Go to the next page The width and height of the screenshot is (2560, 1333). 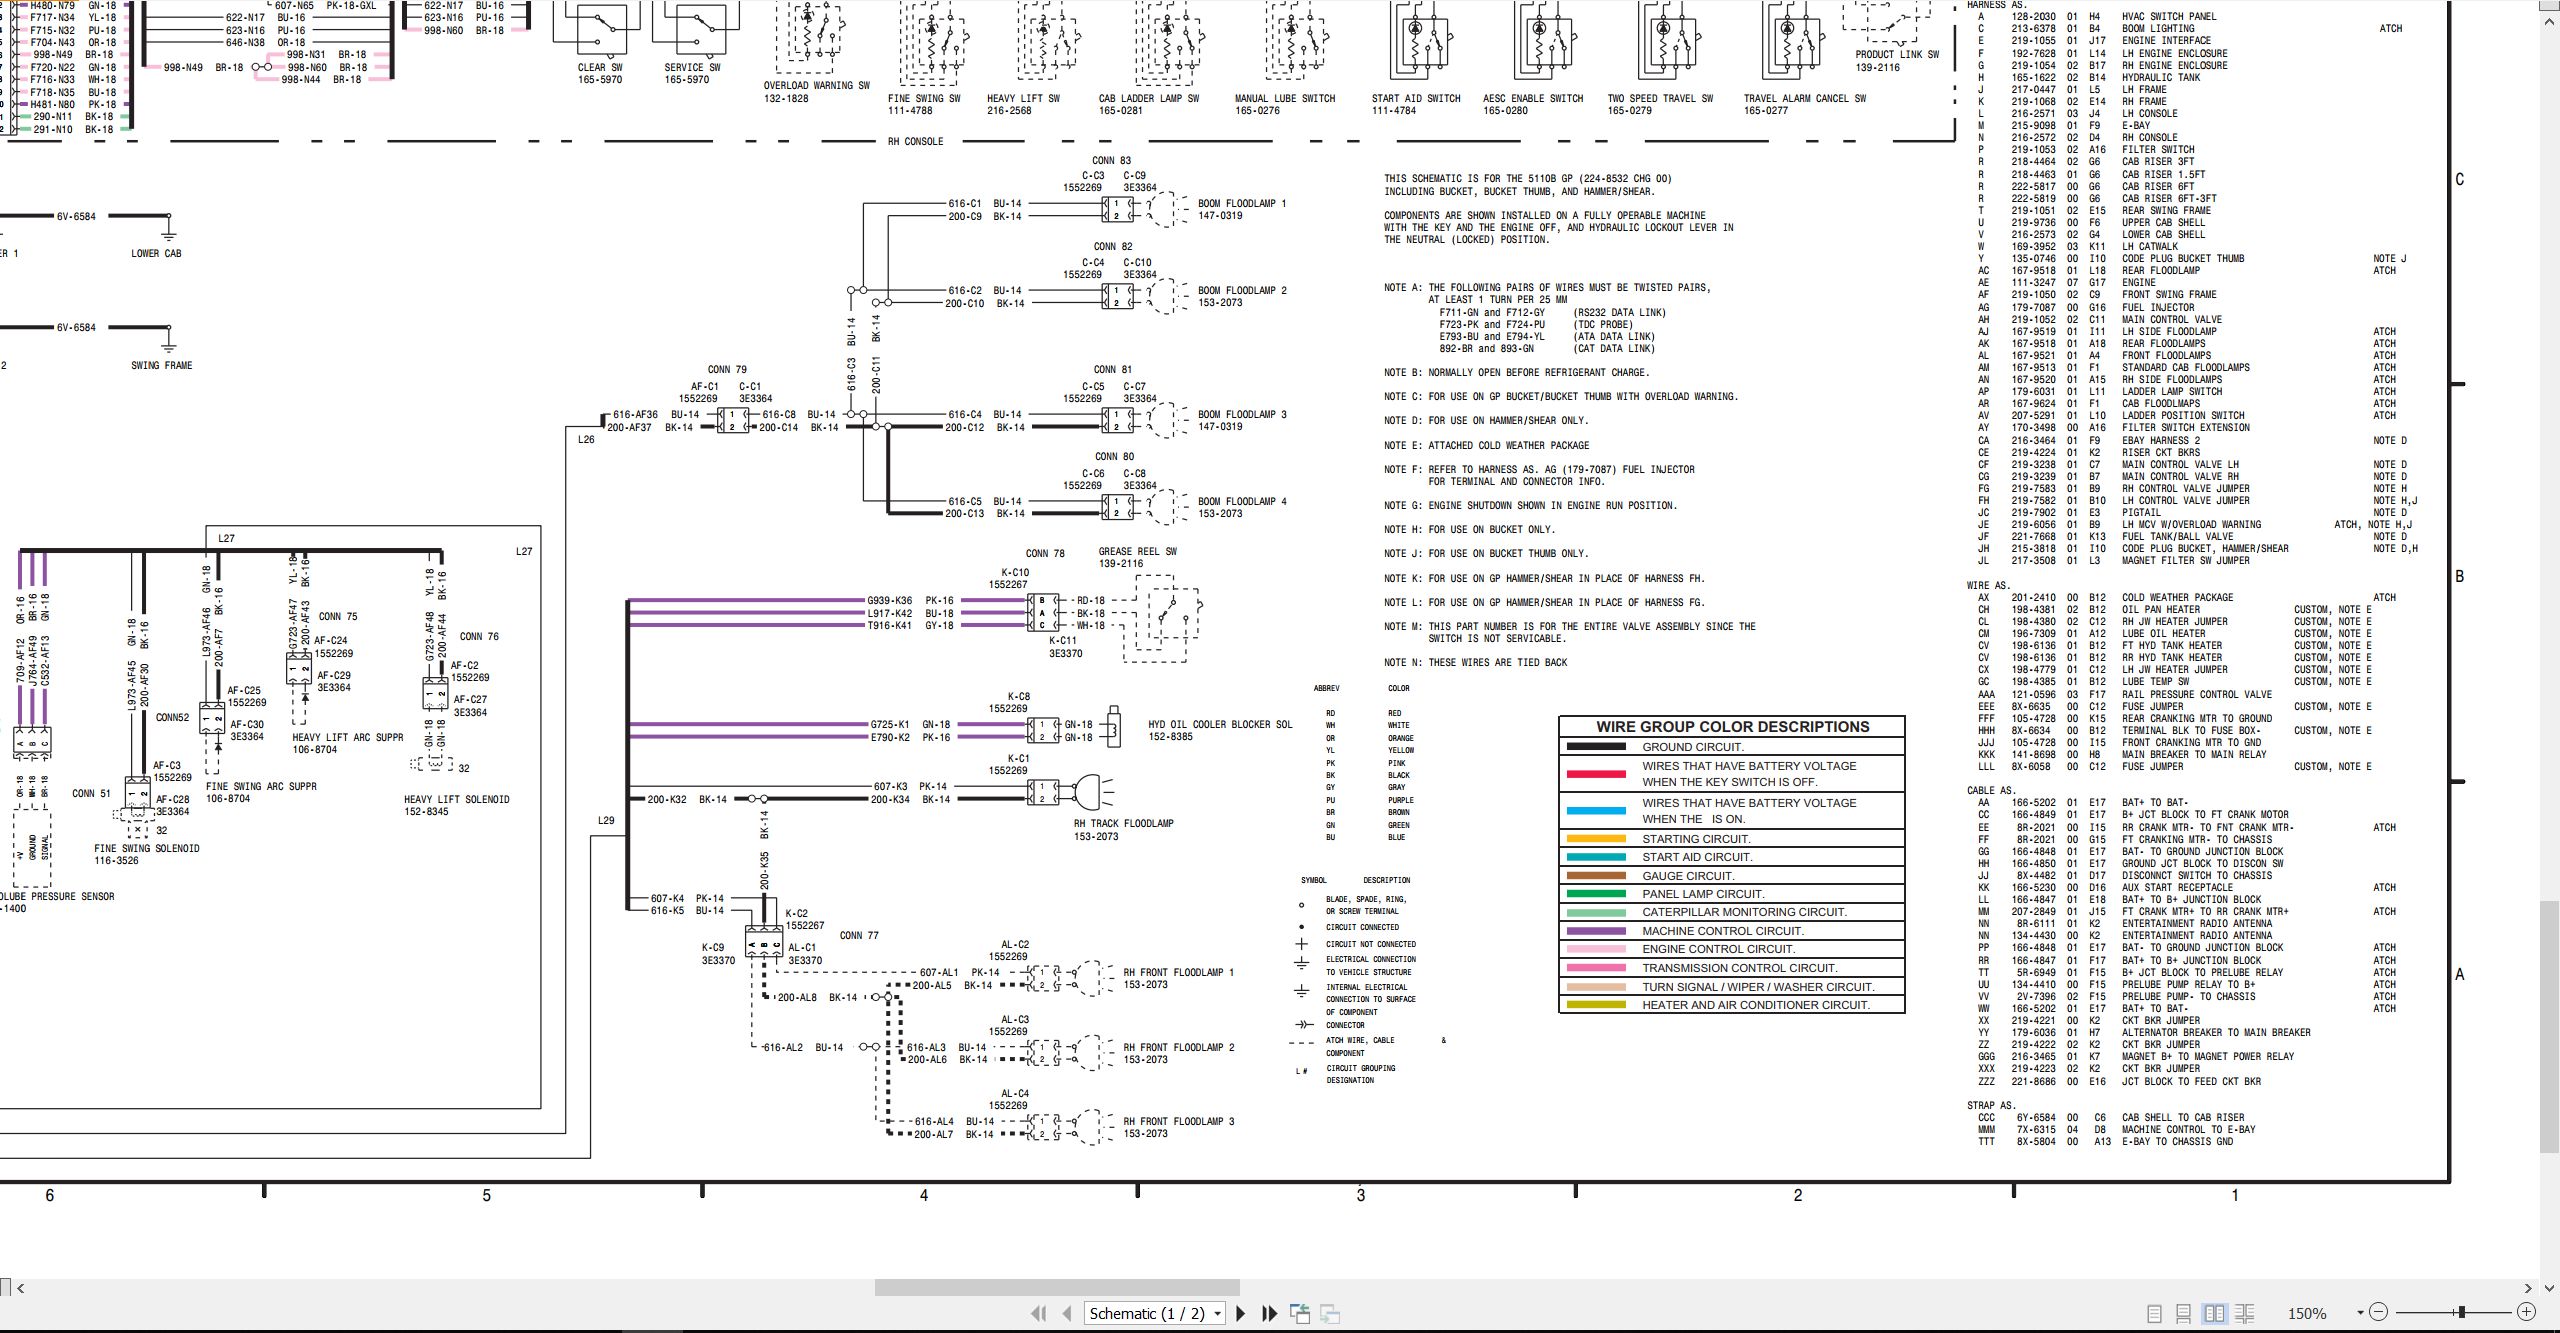[1241, 1313]
